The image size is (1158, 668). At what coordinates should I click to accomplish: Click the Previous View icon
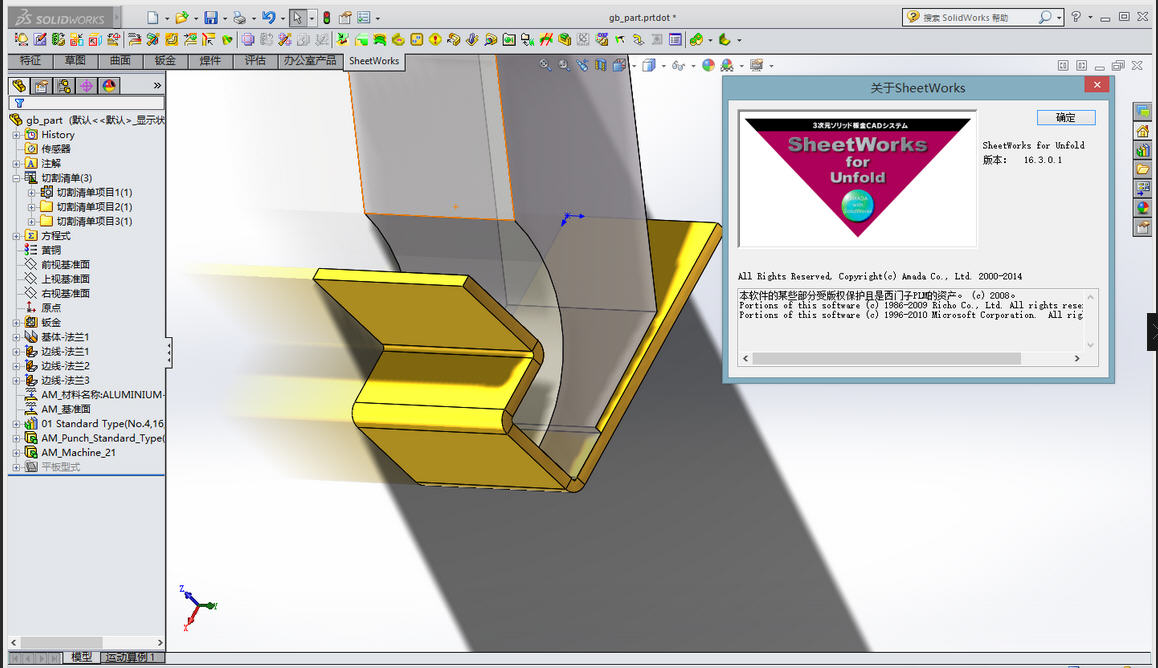click(583, 65)
